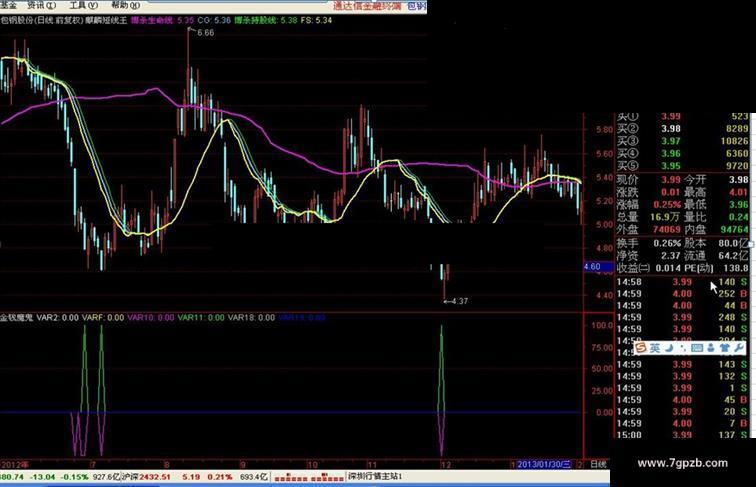756x487 pixels.
Task: Click the green indicator label reading 5.38
Action: 266,20
